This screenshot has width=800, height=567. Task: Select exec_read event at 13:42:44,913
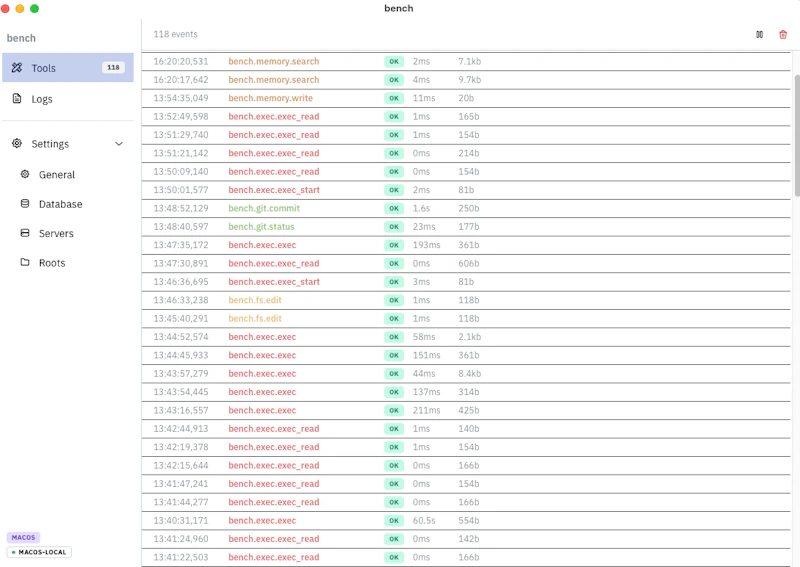point(466,429)
